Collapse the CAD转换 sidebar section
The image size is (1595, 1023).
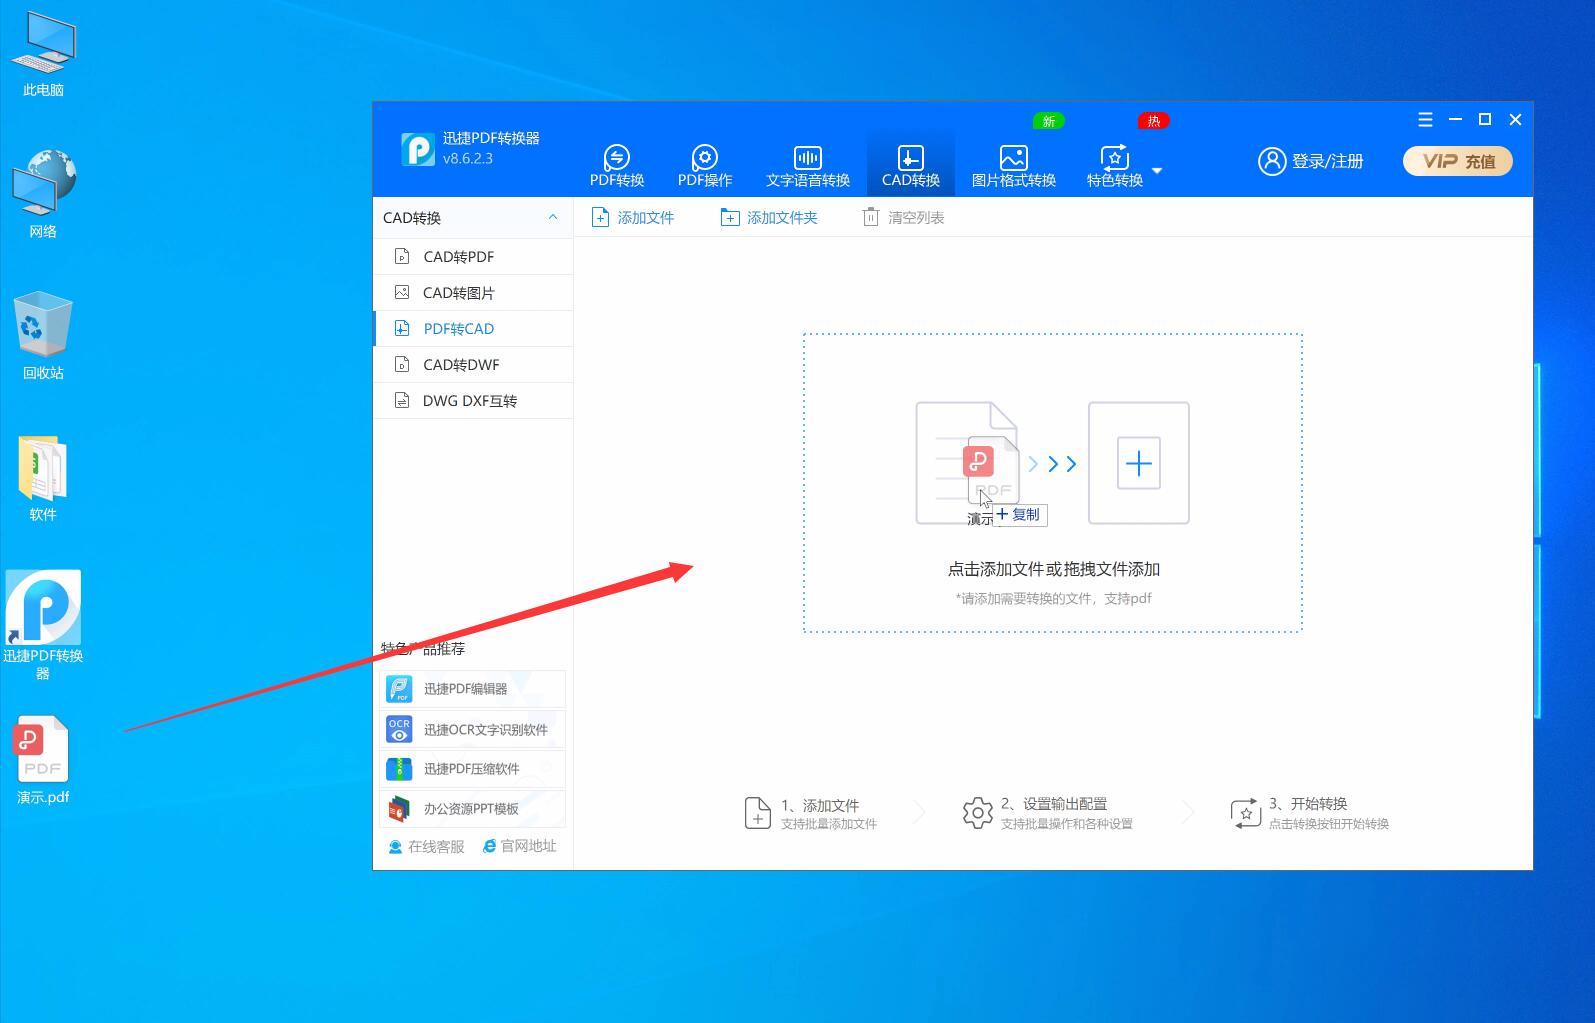click(x=553, y=217)
